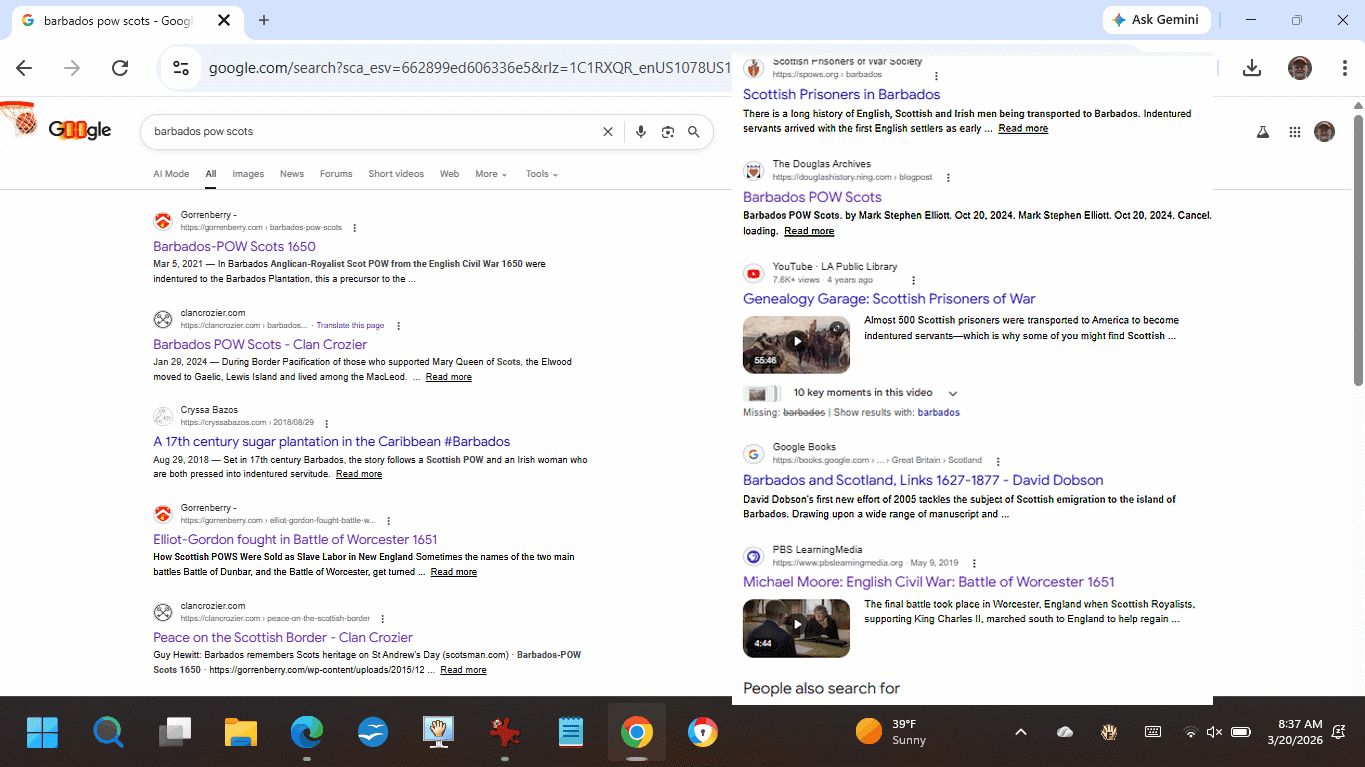Open Search Labs flask icon
The image size is (1365, 767).
tap(1263, 132)
